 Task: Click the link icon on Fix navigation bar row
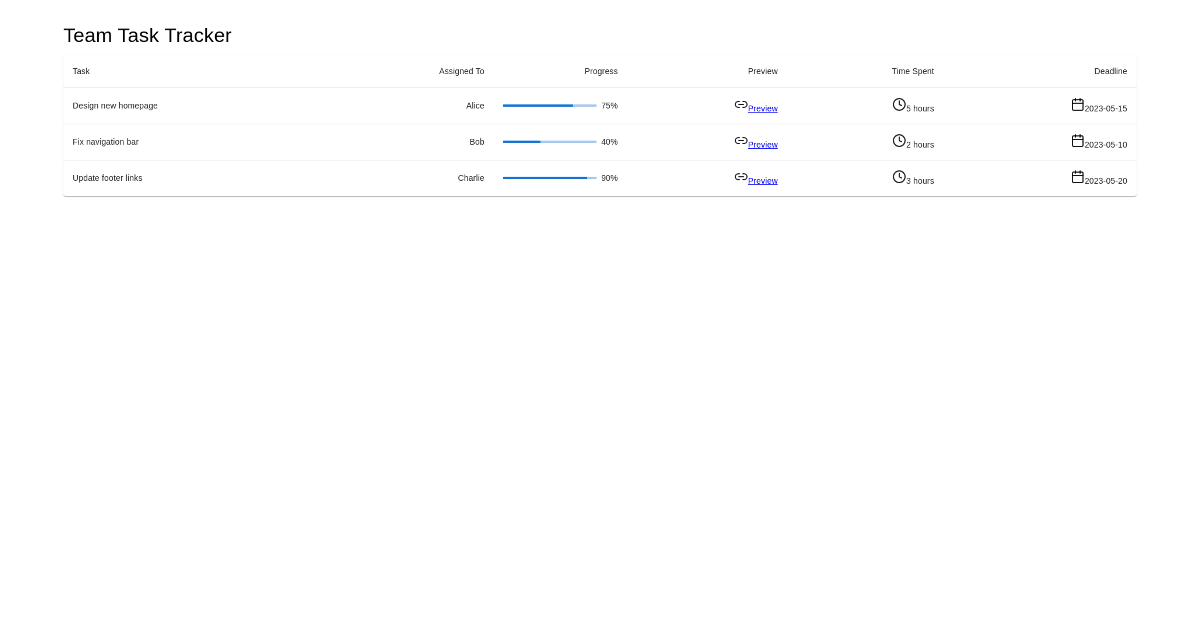(x=740, y=140)
